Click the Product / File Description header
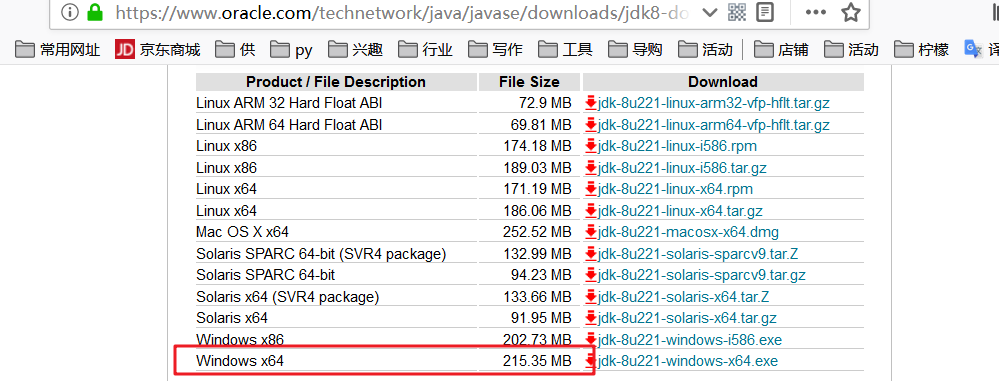This screenshot has height=381, width=999. pyautogui.click(x=336, y=82)
